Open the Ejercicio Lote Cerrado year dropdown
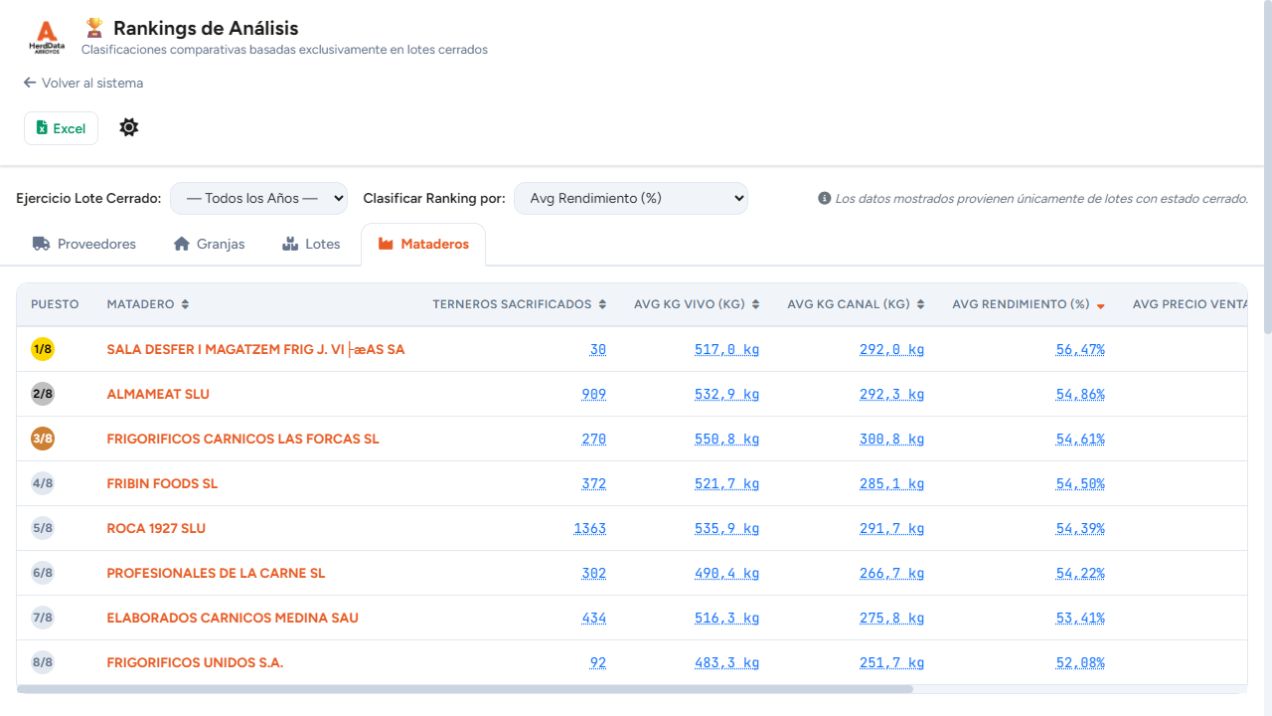Image resolution: width=1272 pixels, height=716 pixels. coord(259,198)
